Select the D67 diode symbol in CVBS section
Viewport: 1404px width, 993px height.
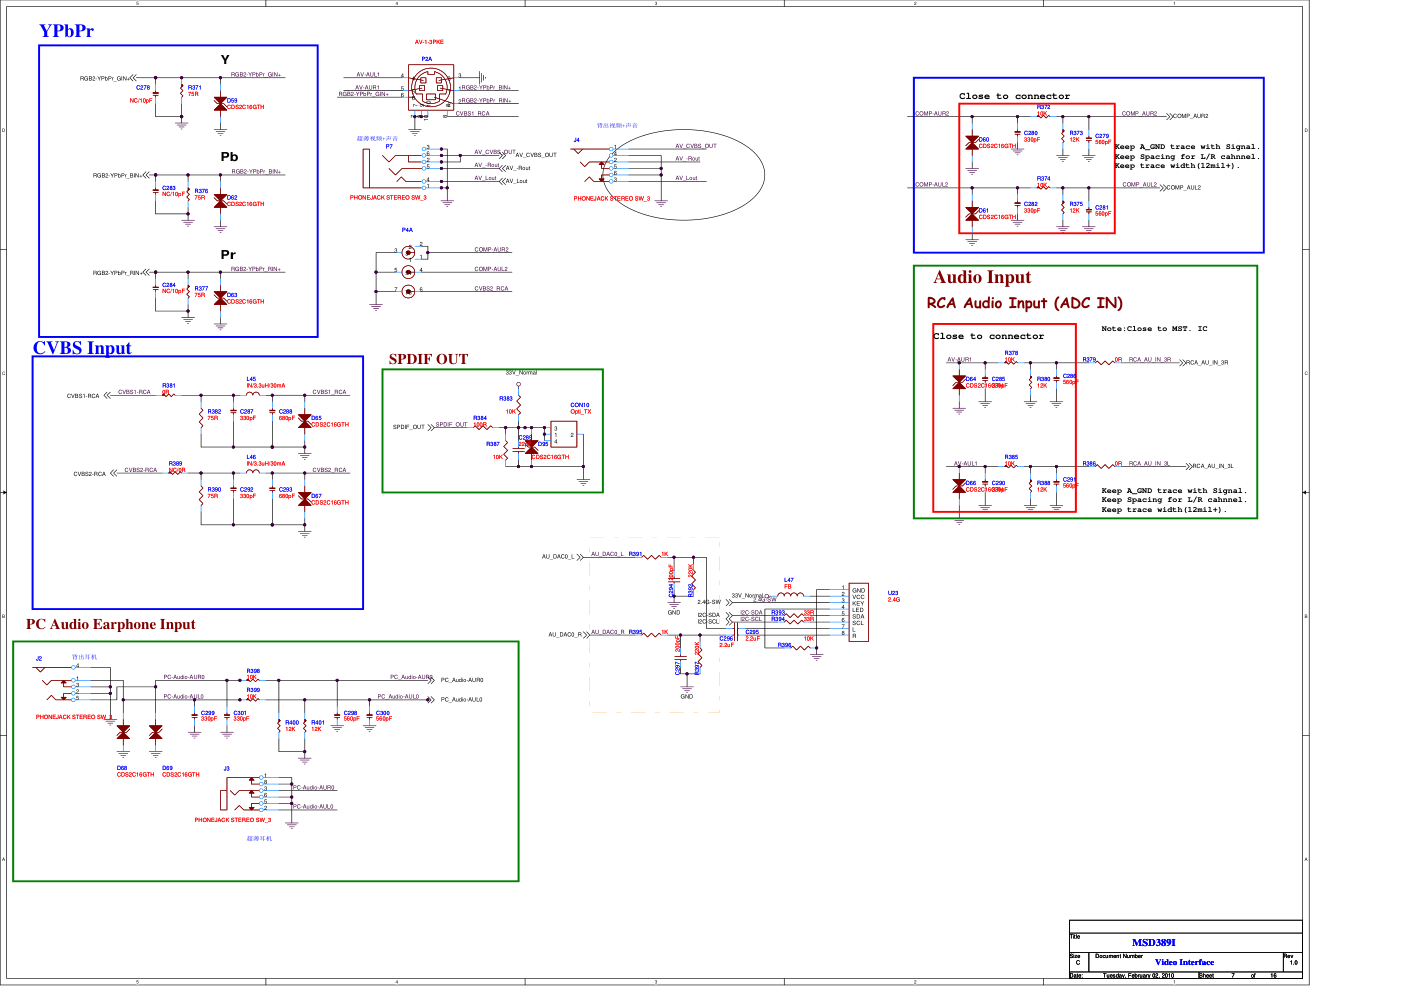click(x=304, y=499)
